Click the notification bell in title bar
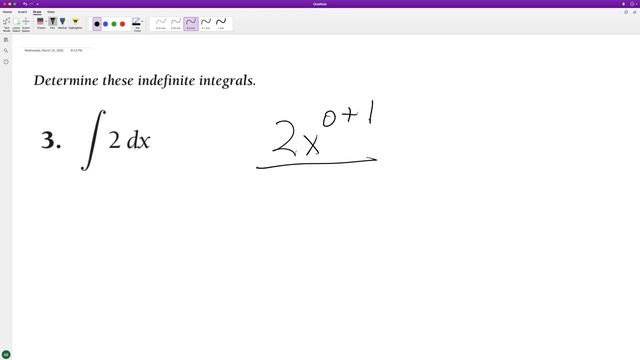Screen dimensions: 640x360 tap(623, 4)
